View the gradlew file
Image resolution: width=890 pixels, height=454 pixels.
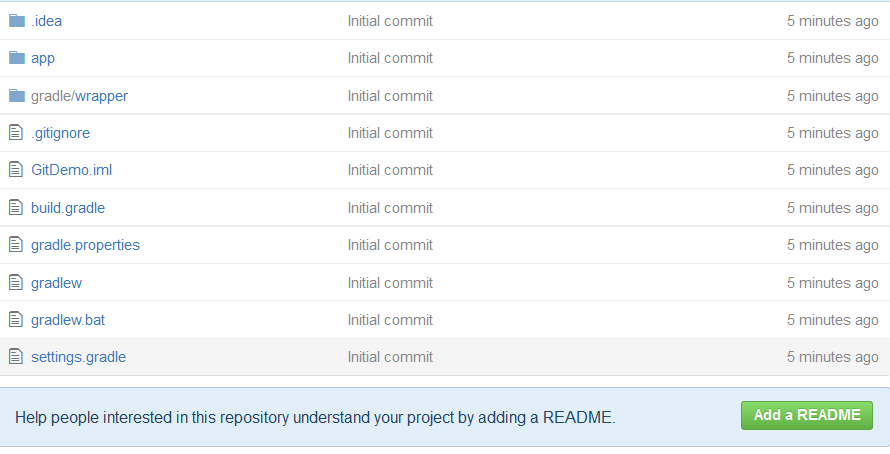[x=56, y=283]
